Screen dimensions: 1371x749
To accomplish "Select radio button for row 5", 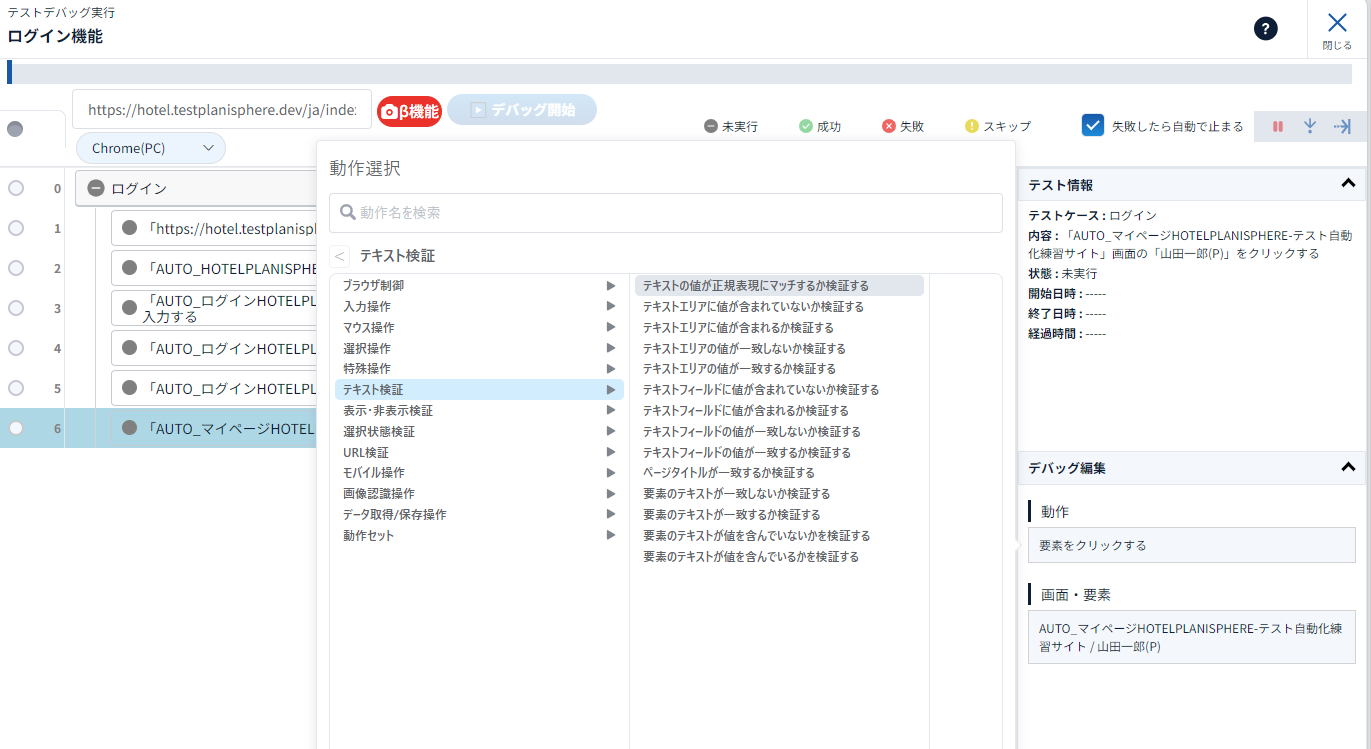I will (16, 388).
